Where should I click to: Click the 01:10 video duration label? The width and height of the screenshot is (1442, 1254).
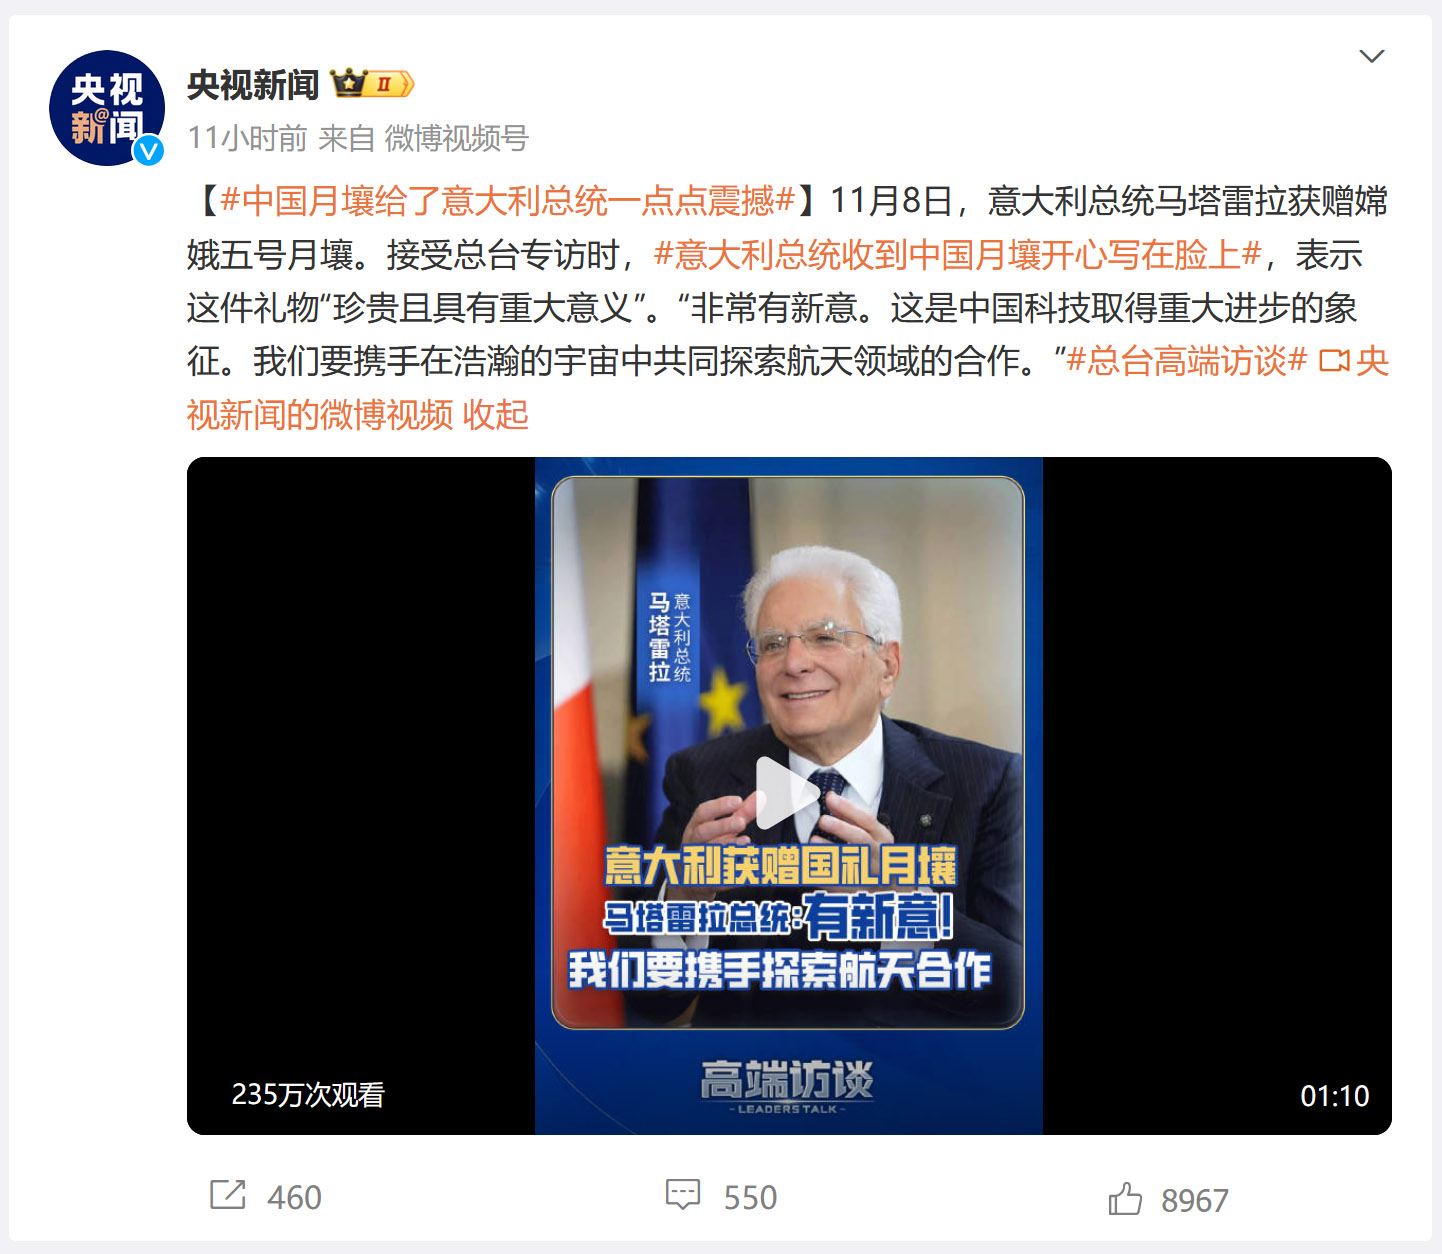[1334, 1096]
